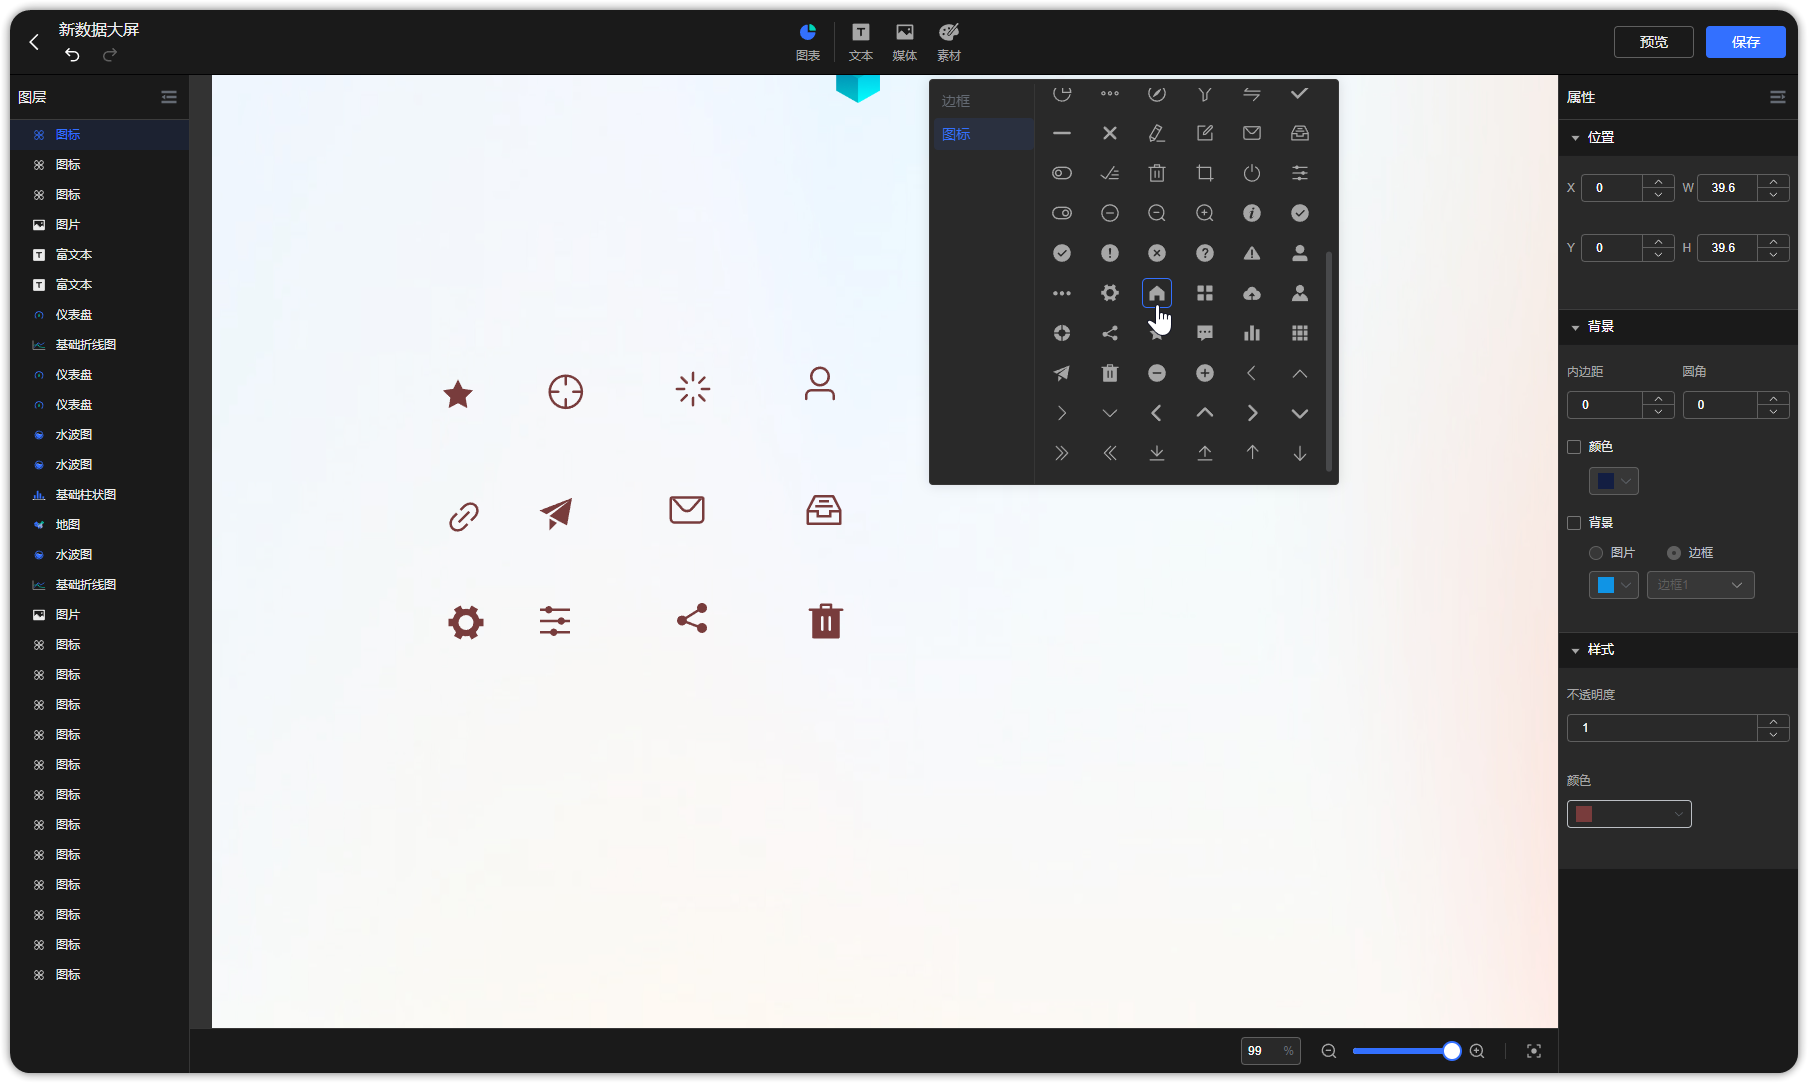
Task: Click the X position input field
Action: tap(1612, 188)
